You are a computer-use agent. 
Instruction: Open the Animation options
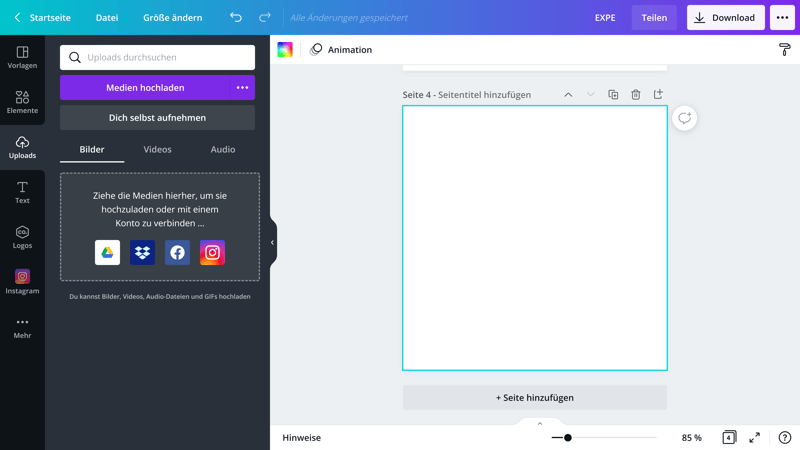341,49
